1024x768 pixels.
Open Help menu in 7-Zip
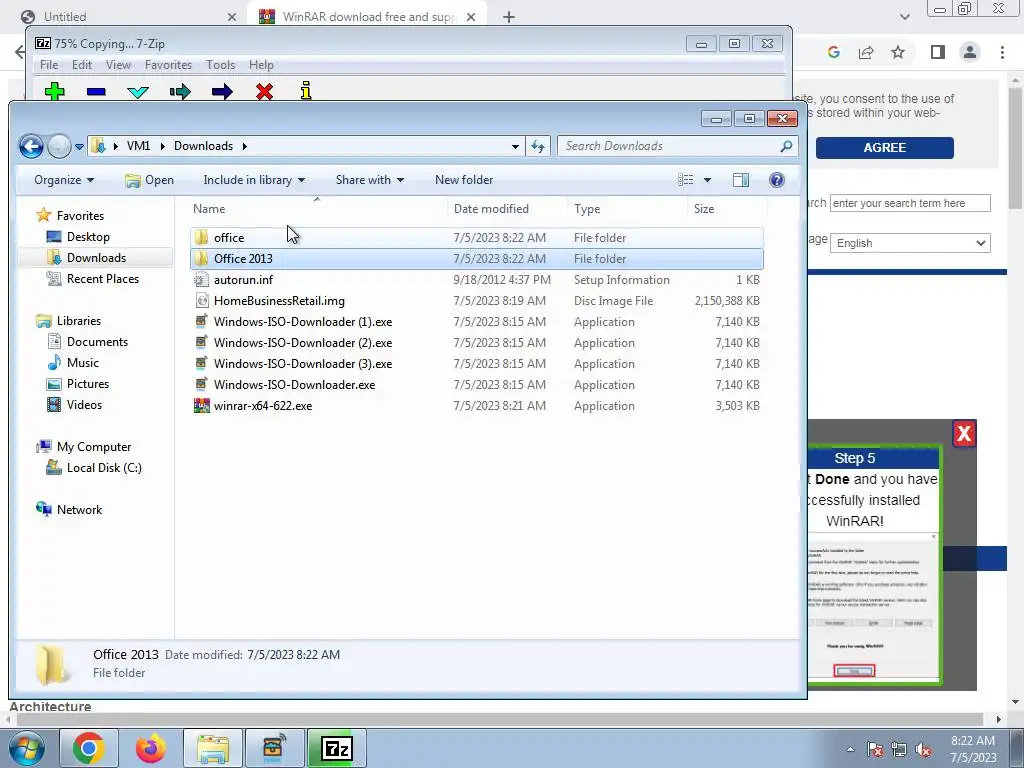(261, 65)
